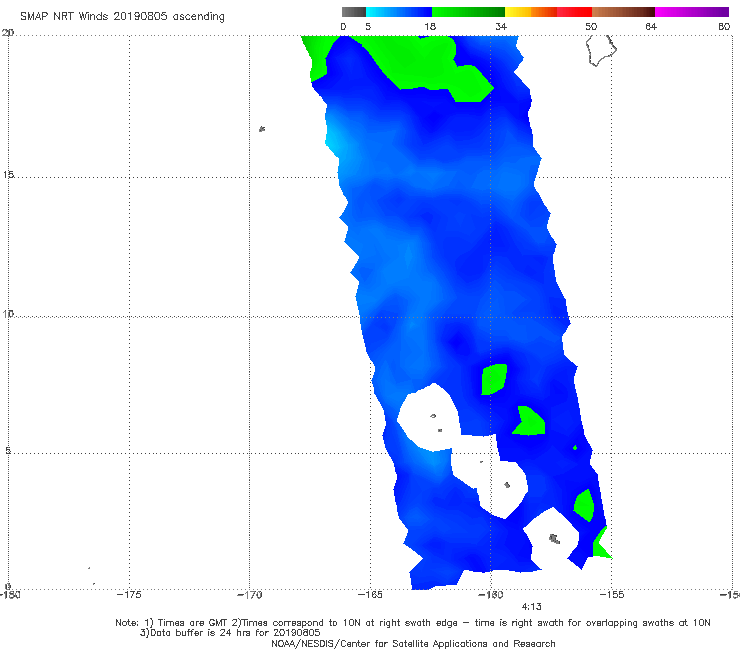
Task: Click the color bar label '18'
Action: coord(430,26)
